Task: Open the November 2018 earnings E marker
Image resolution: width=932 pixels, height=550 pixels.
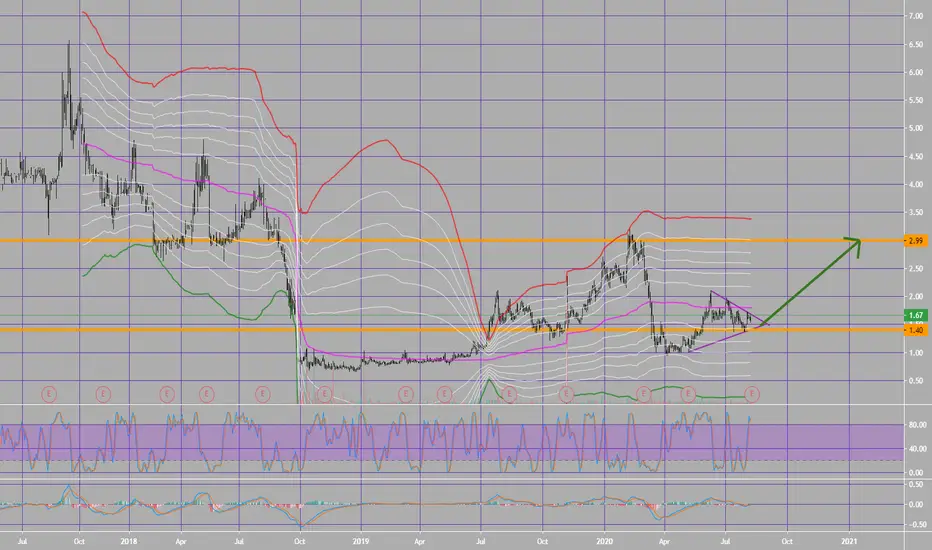Action: tap(324, 394)
